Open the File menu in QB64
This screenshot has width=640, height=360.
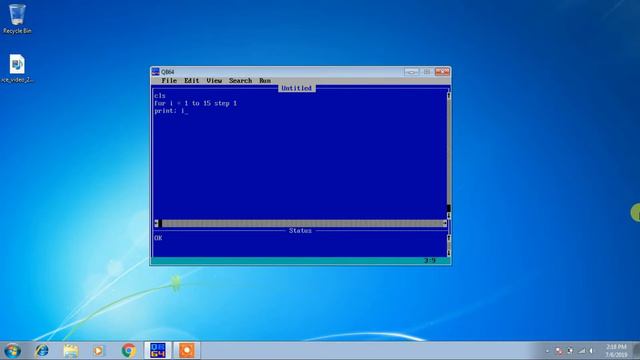click(169, 81)
